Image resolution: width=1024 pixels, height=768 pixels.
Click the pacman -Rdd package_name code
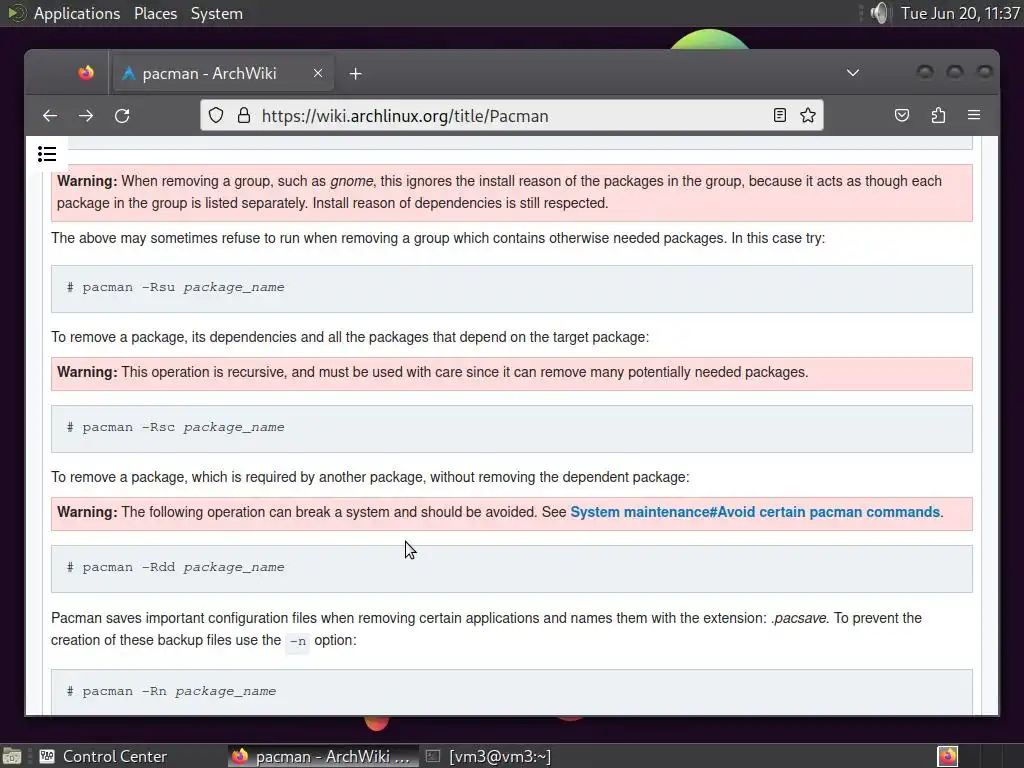(x=176, y=567)
